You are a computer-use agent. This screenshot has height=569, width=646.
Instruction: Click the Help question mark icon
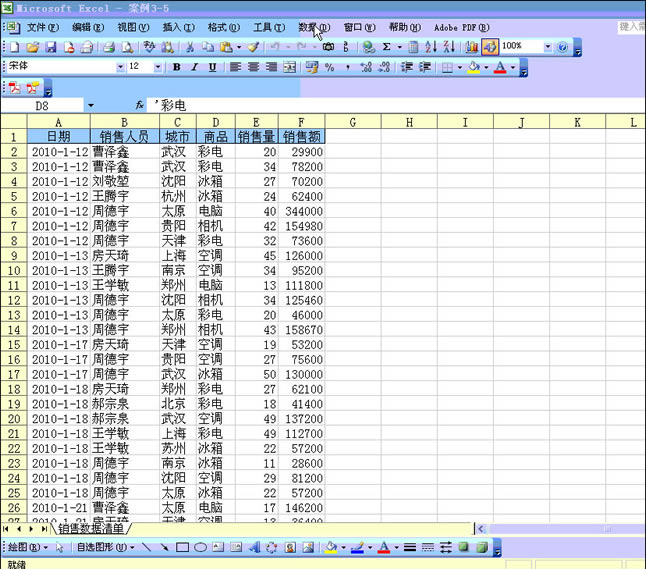[x=562, y=47]
